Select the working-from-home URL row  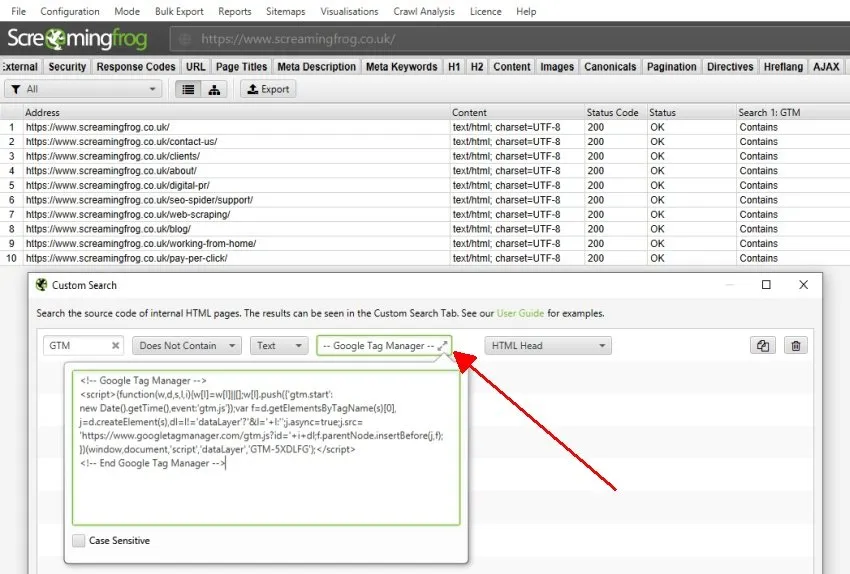tap(425, 243)
